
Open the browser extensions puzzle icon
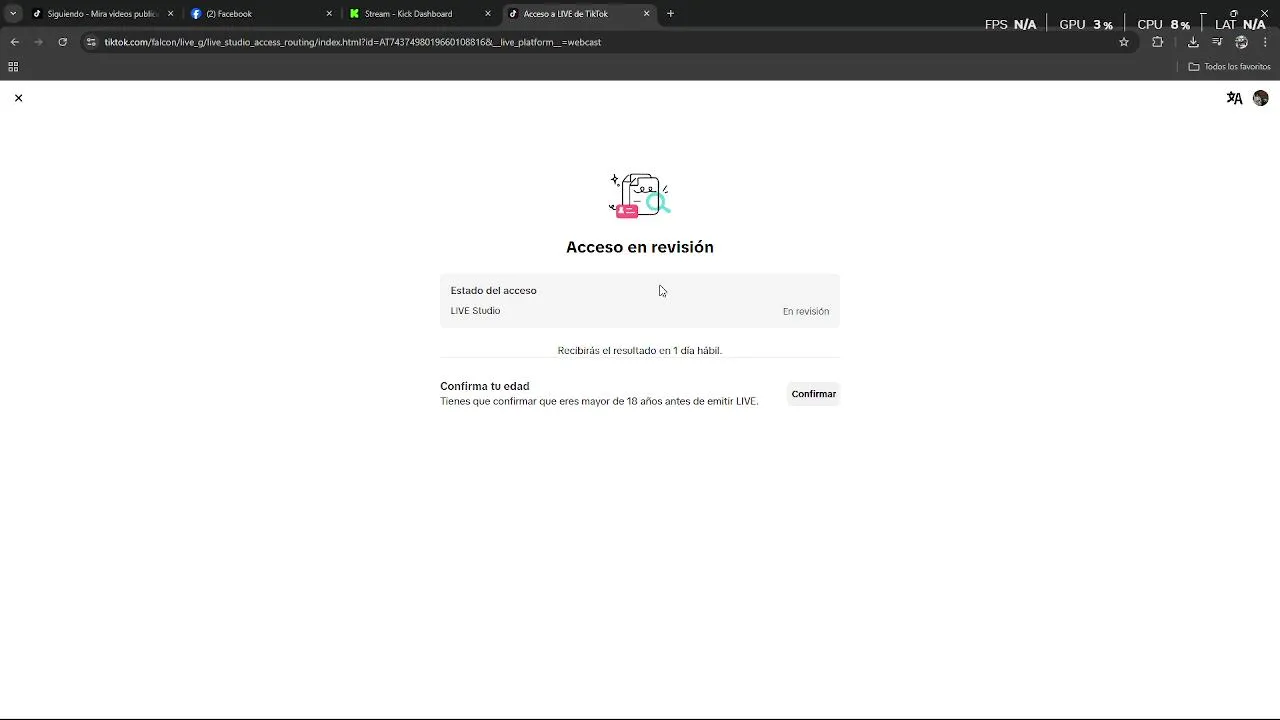coord(1158,42)
